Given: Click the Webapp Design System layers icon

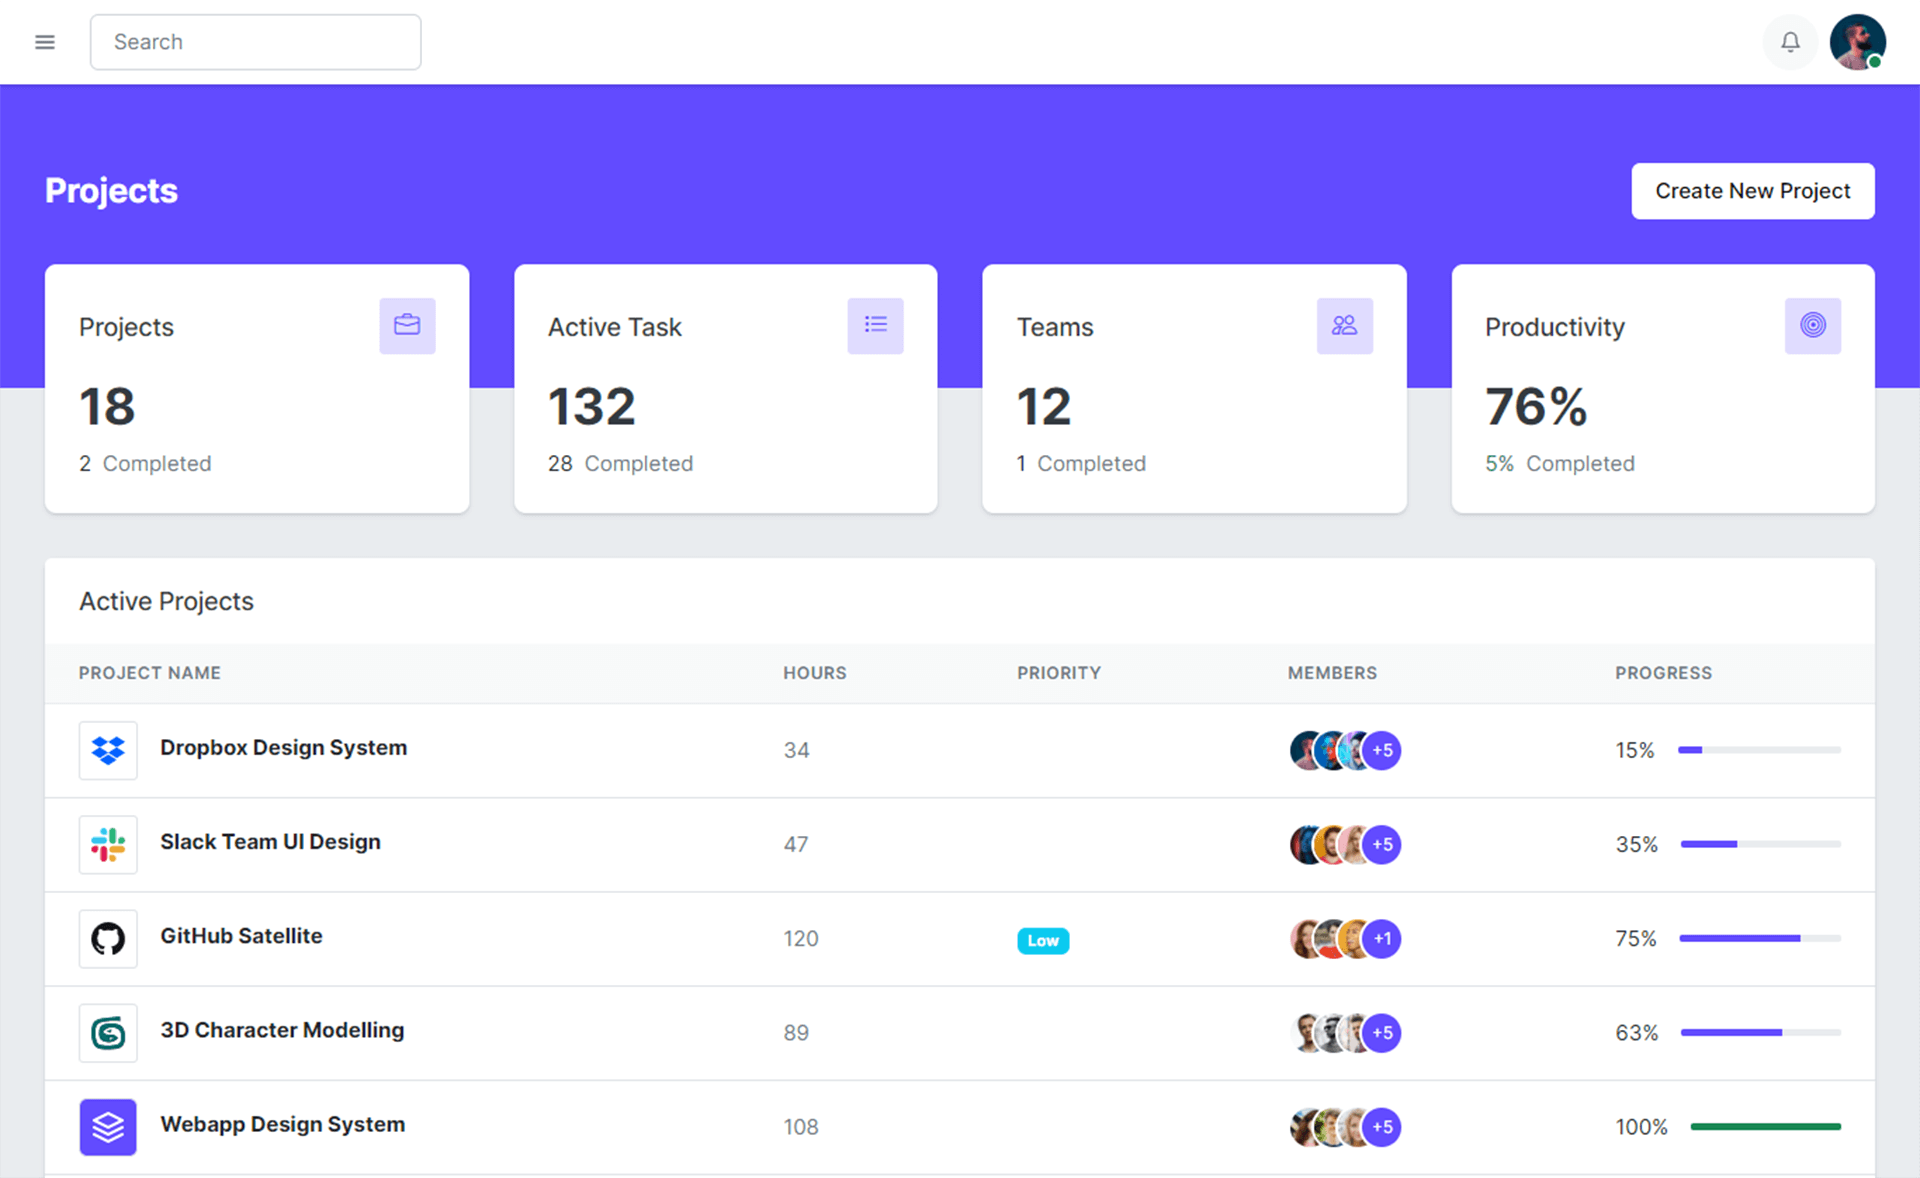Looking at the screenshot, I should pyautogui.click(x=107, y=1126).
